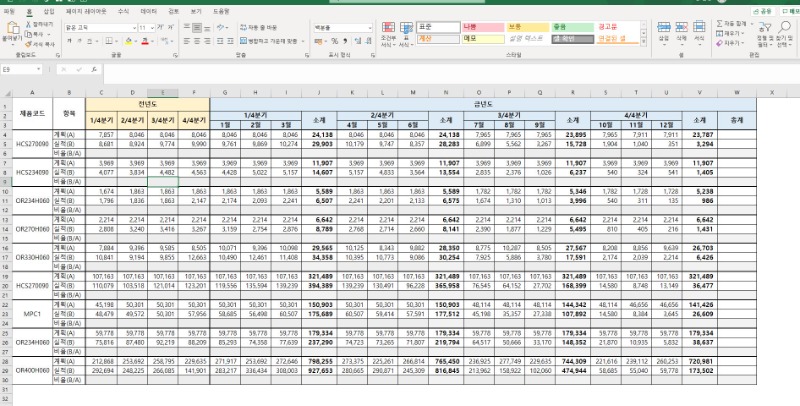Click AutoSum (자동 합계) sigma icon
The image size is (800, 406).
tap(719, 23)
